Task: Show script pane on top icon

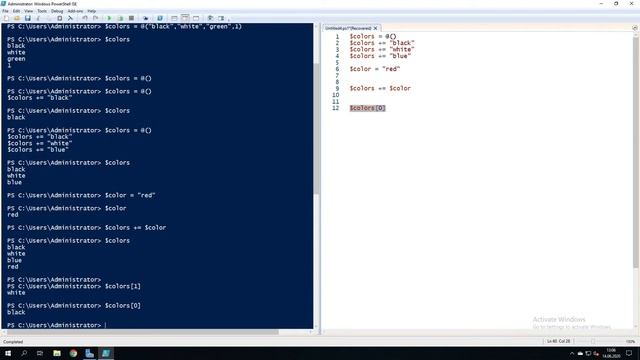Action: coord(174,18)
